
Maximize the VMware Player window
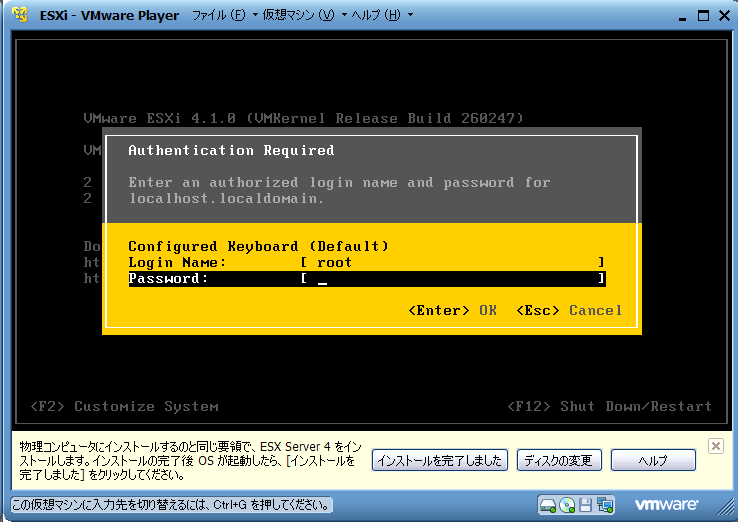[x=703, y=16]
